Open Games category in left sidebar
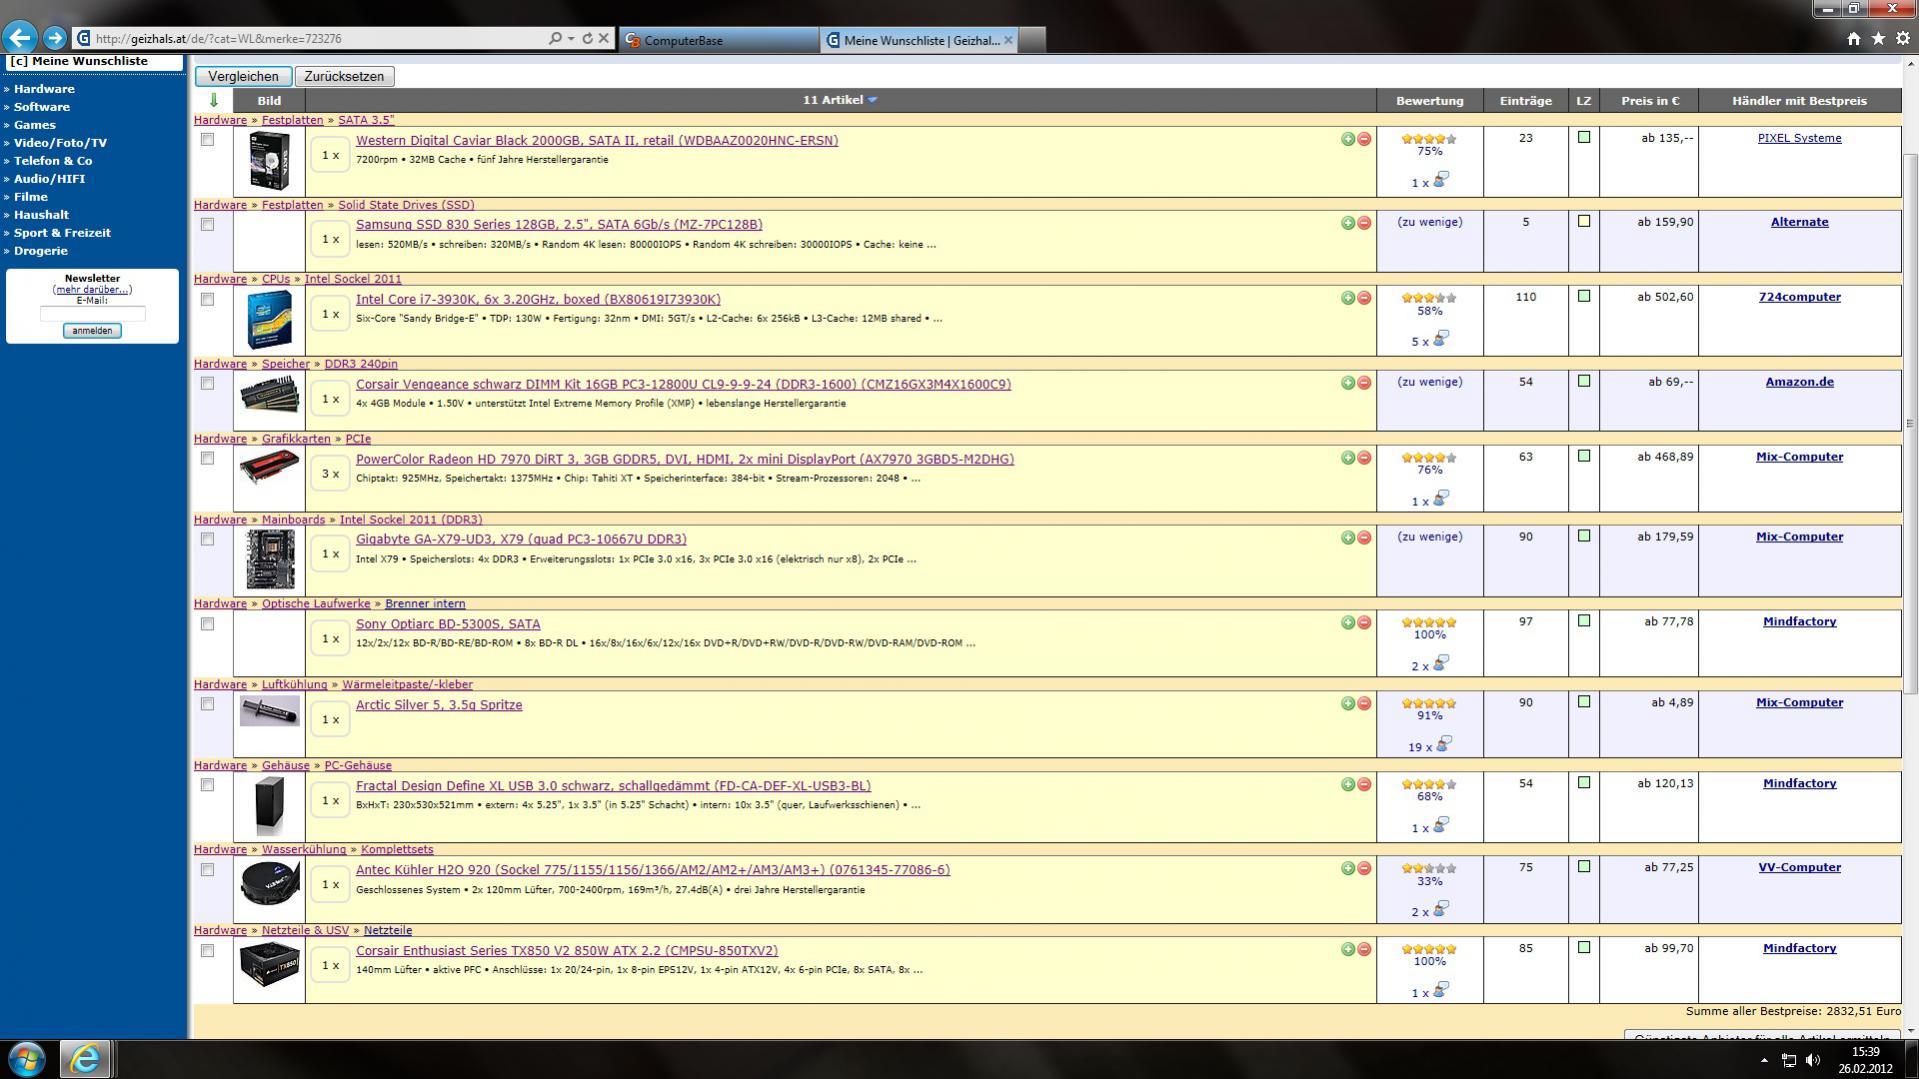Image resolution: width=1919 pixels, height=1079 pixels. pyautogui.click(x=35, y=125)
